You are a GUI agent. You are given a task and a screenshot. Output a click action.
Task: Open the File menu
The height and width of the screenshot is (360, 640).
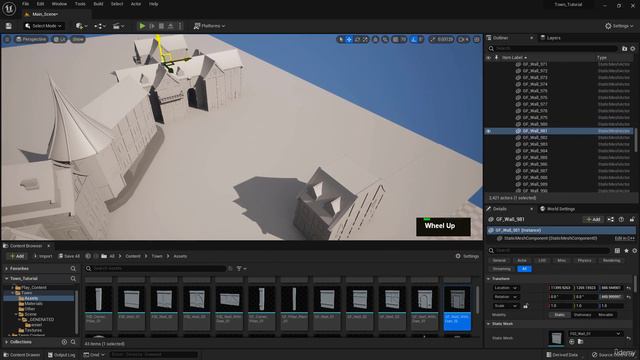pyautogui.click(x=25, y=4)
